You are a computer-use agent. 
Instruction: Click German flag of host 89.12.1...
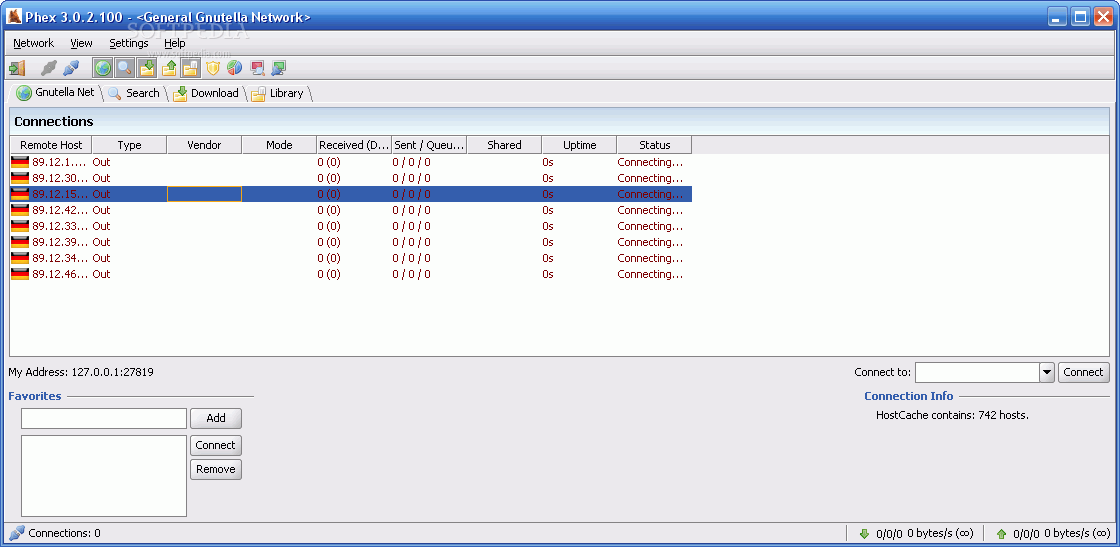pyautogui.click(x=20, y=162)
